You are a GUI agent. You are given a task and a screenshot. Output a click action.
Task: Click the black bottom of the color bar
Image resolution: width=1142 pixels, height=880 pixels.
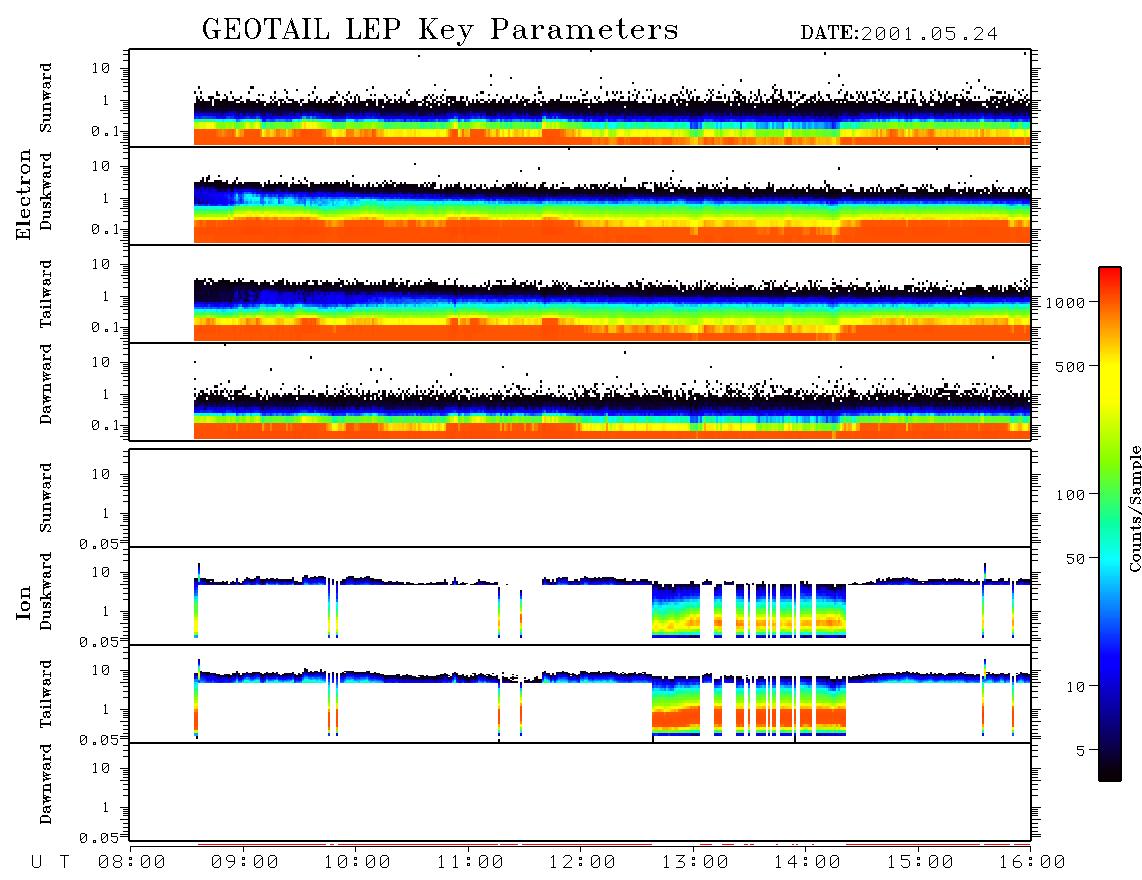(1109, 769)
